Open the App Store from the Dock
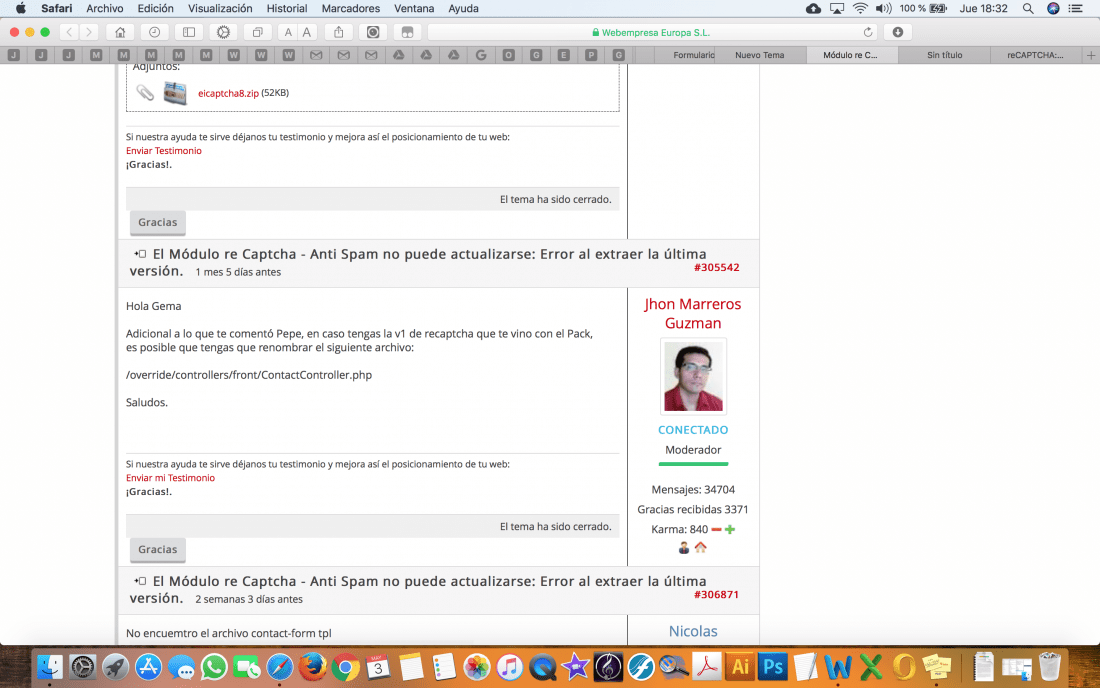Image resolution: width=1100 pixels, height=688 pixels. click(148, 667)
